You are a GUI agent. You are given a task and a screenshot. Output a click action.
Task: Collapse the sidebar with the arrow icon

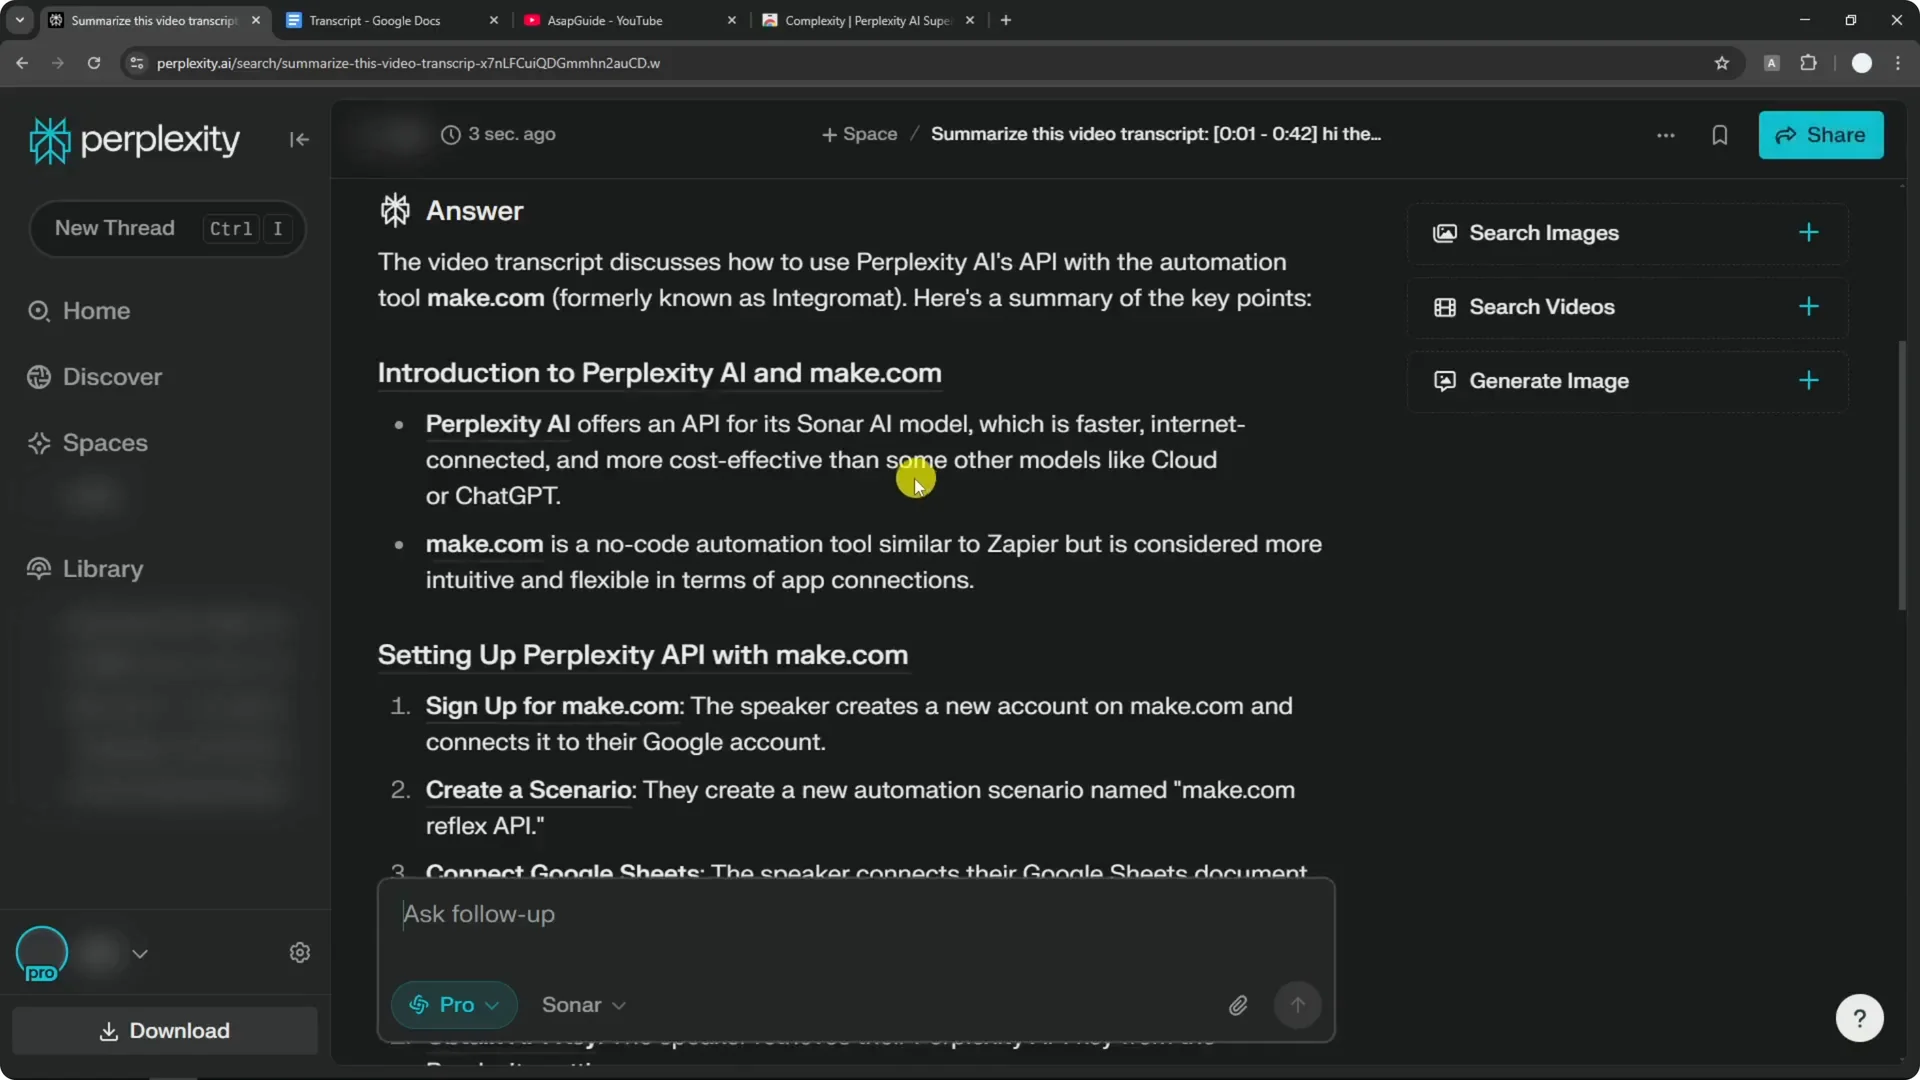pos(299,139)
